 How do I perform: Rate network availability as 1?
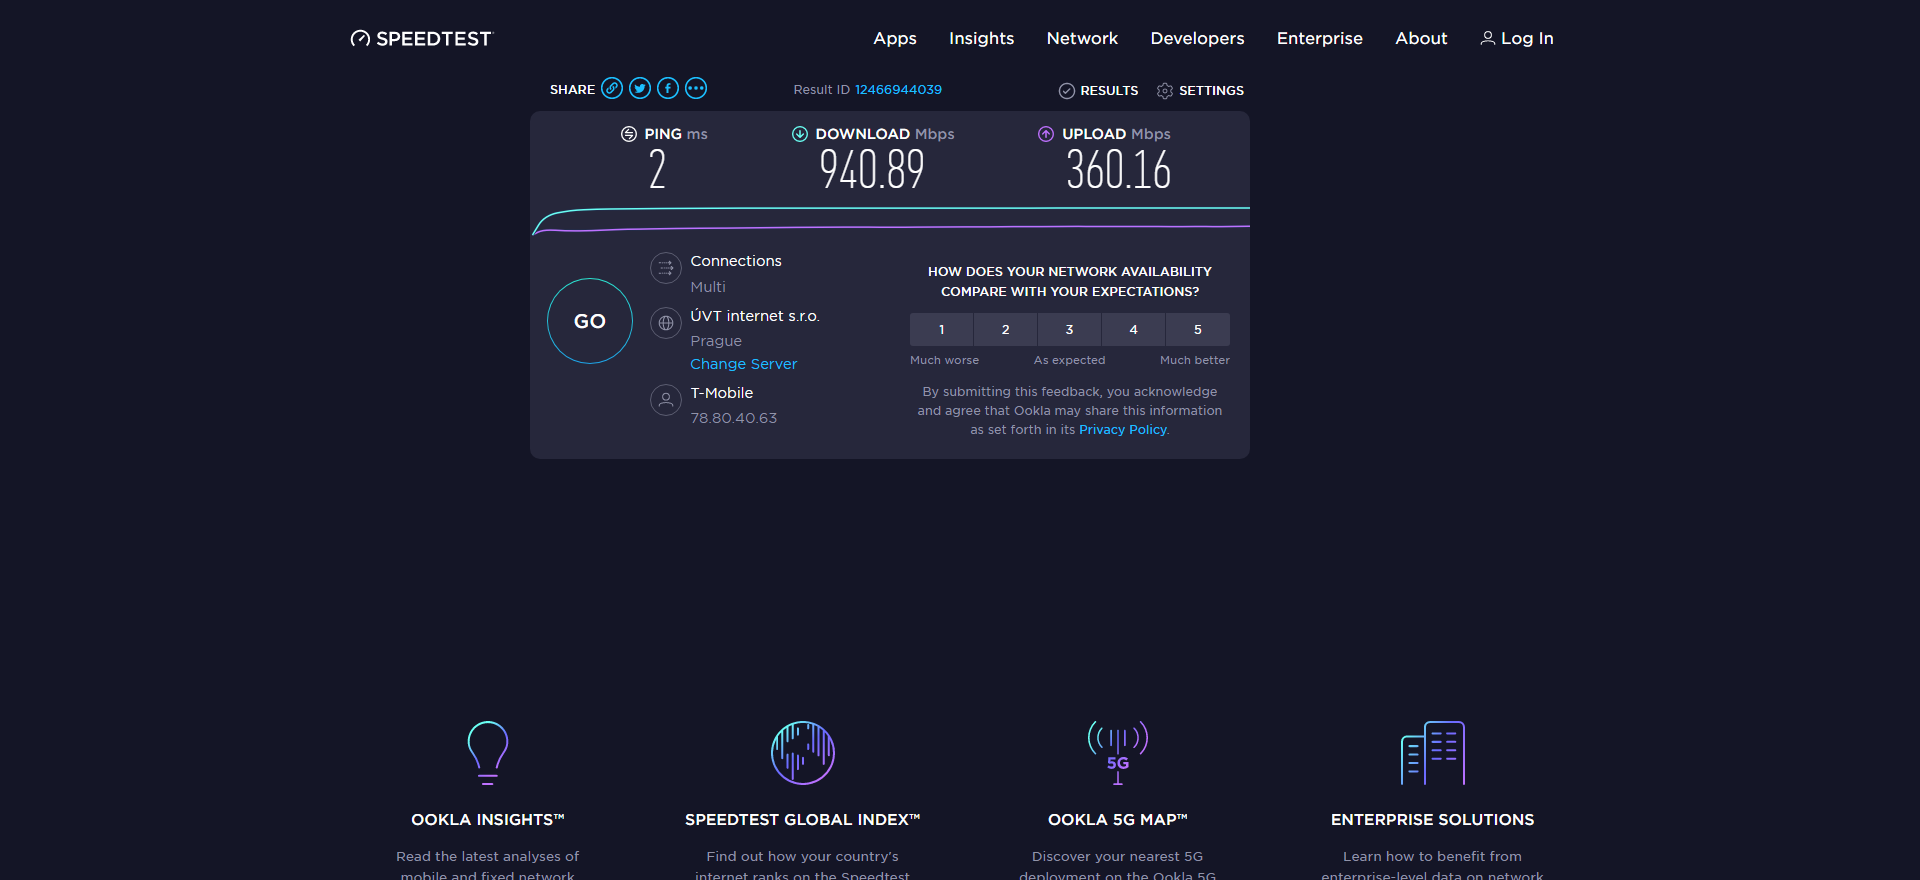[941, 330]
